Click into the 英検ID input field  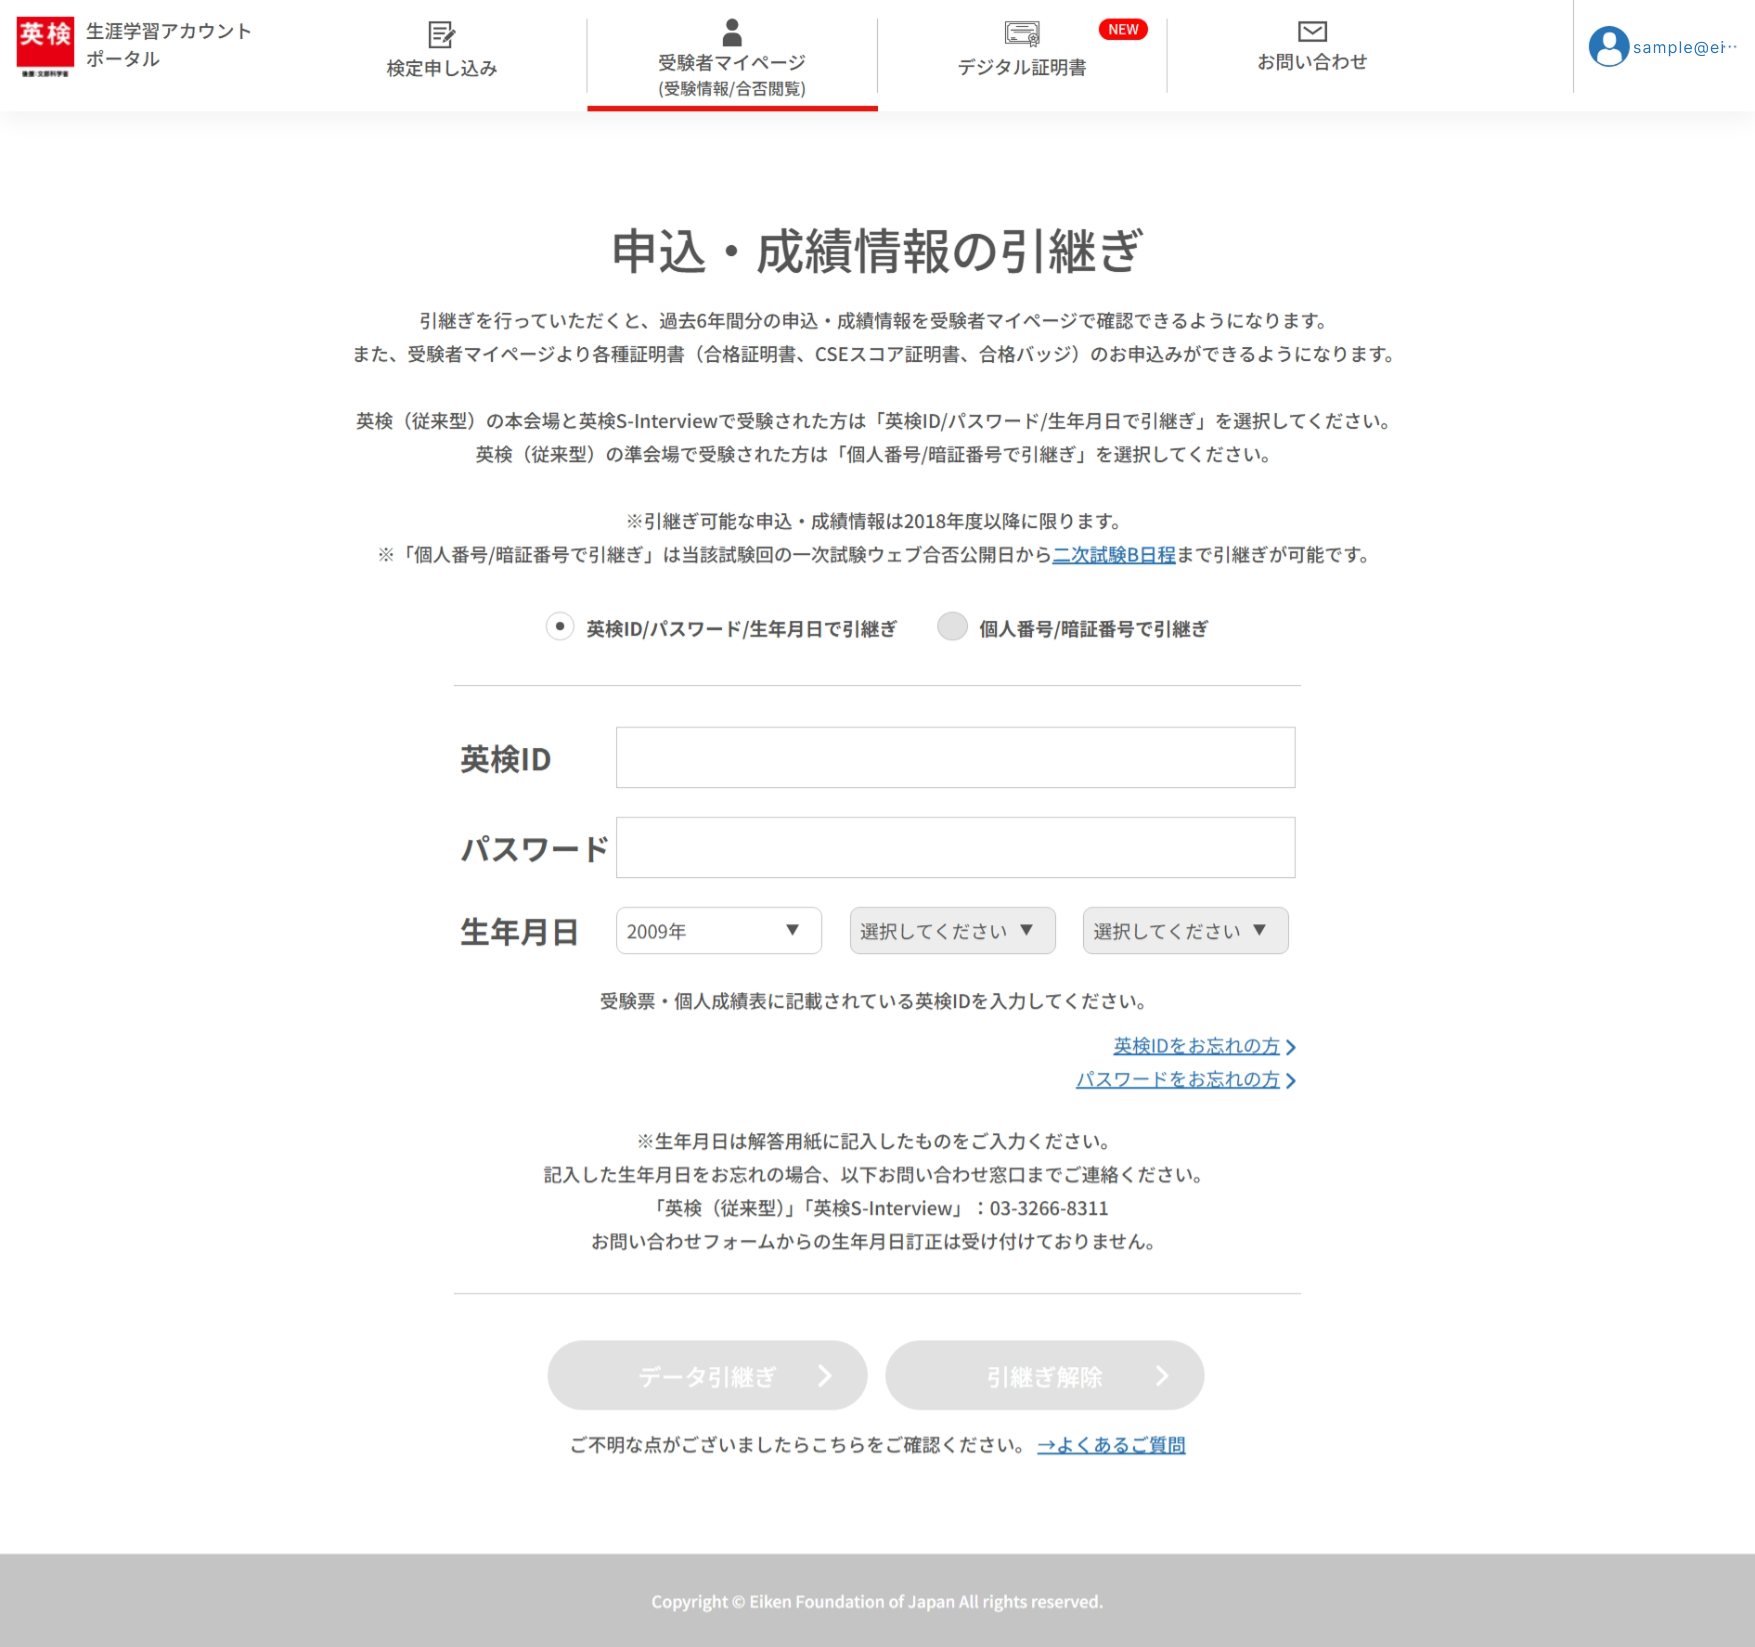point(955,758)
